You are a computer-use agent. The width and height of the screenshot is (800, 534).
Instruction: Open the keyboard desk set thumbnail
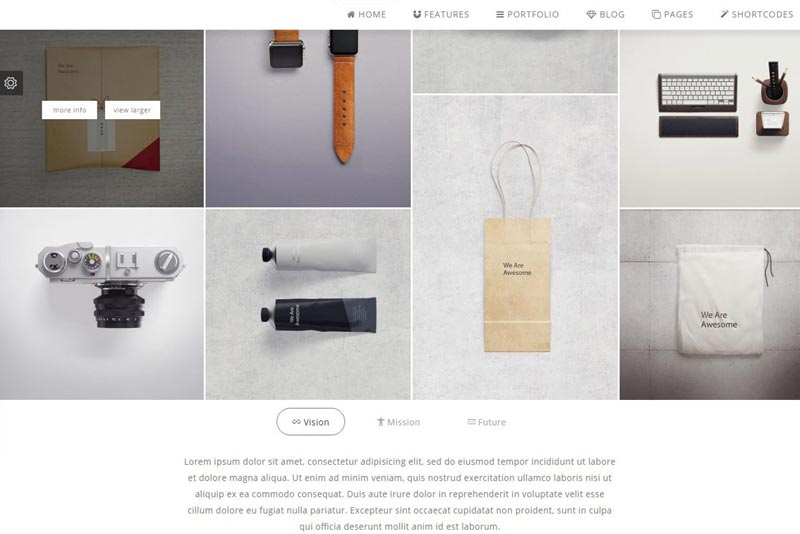[710, 118]
